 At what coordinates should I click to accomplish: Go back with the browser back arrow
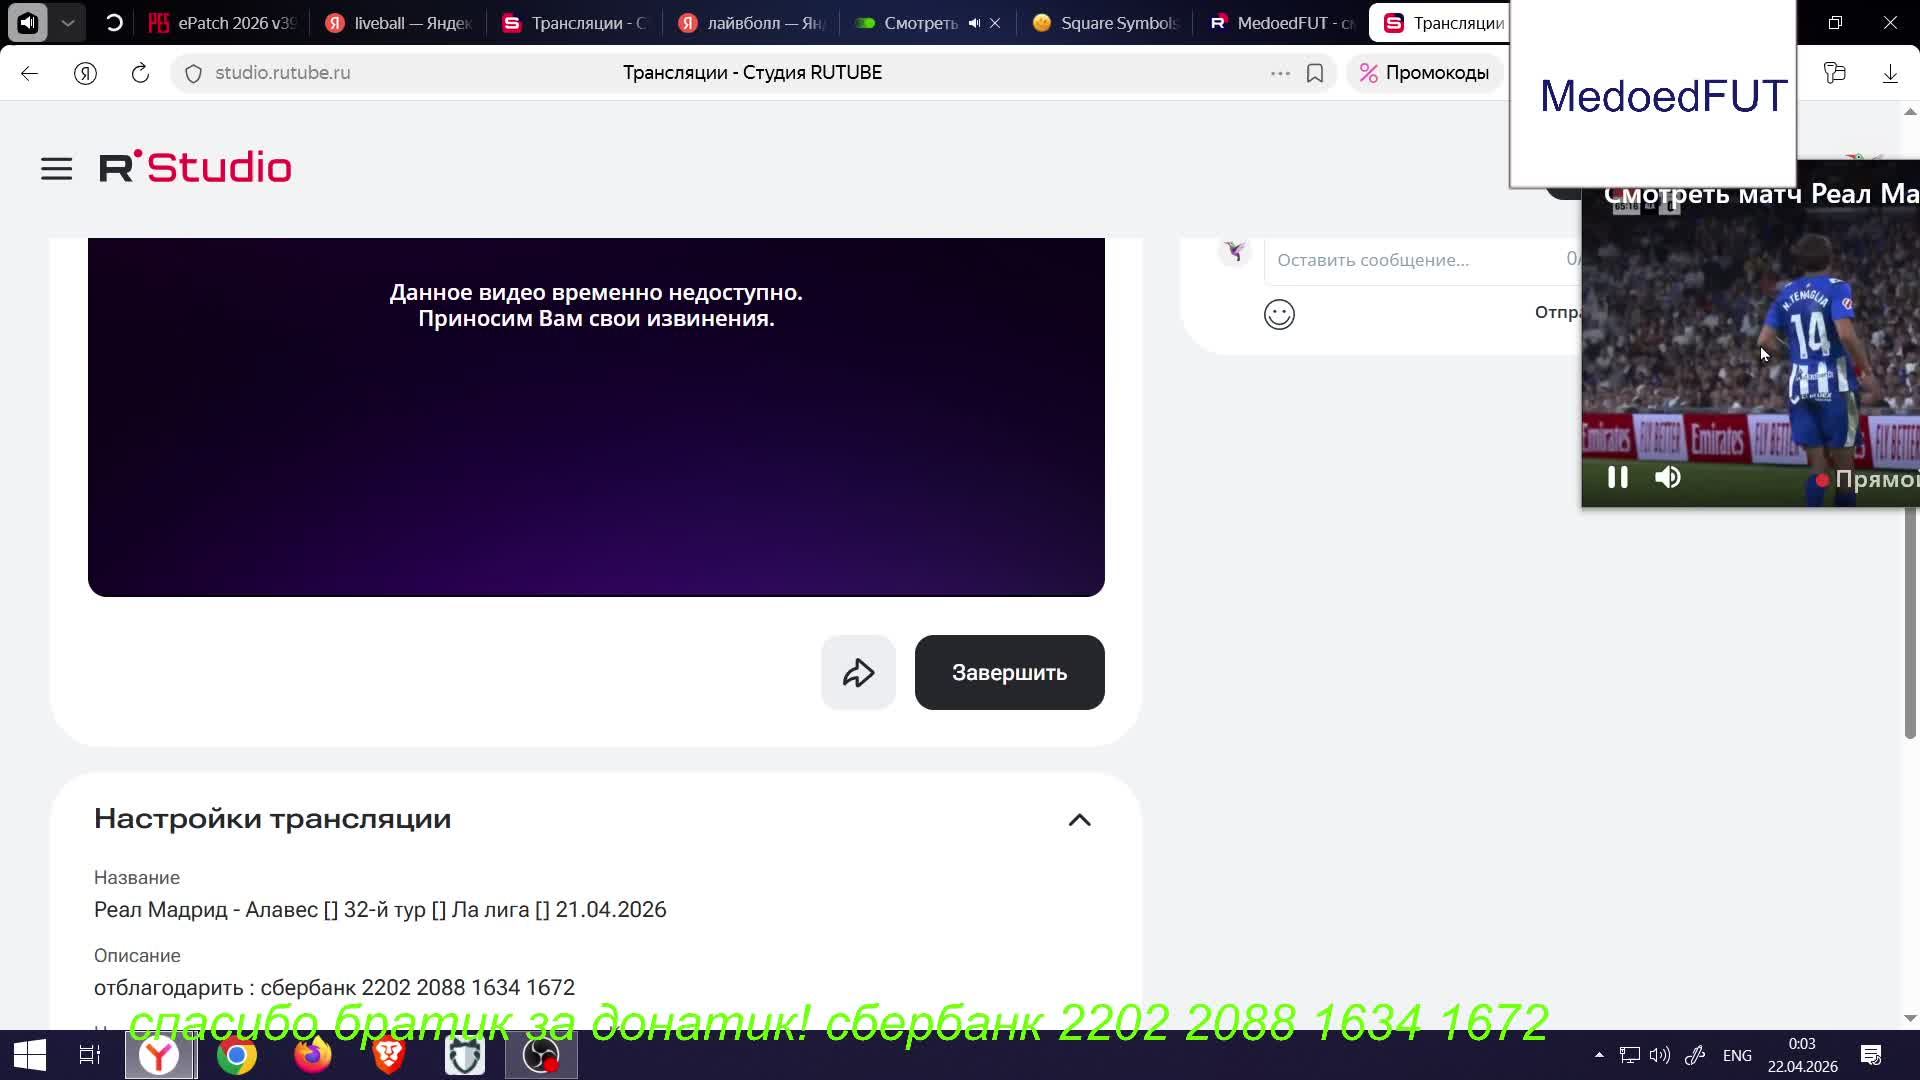pyautogui.click(x=29, y=73)
